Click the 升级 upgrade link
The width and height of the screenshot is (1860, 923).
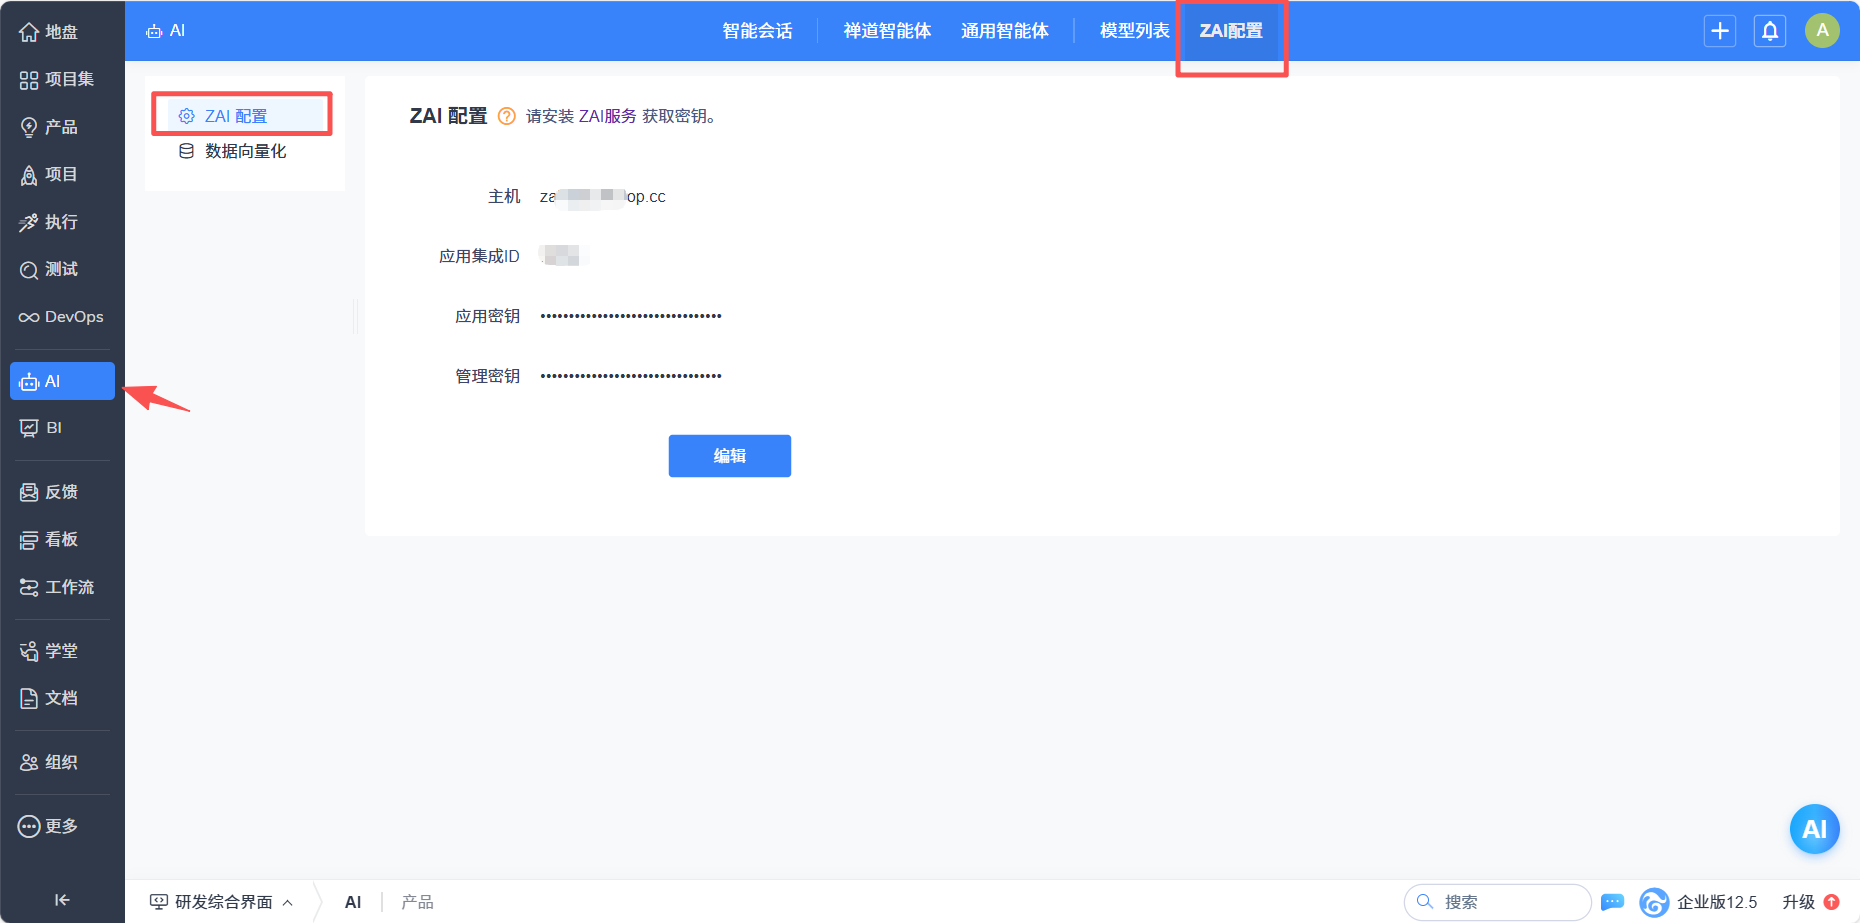(1798, 902)
